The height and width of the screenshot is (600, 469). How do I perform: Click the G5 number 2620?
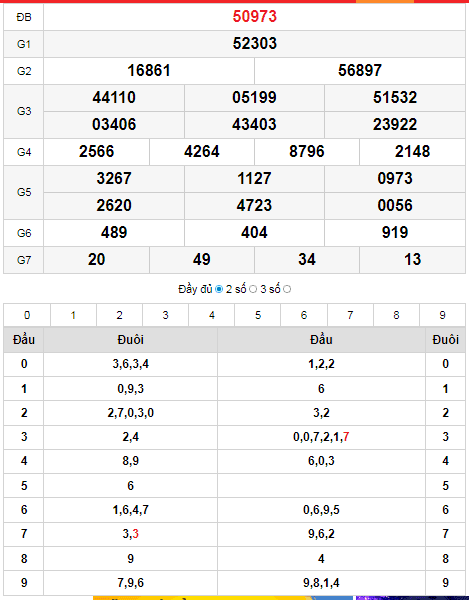114,205
